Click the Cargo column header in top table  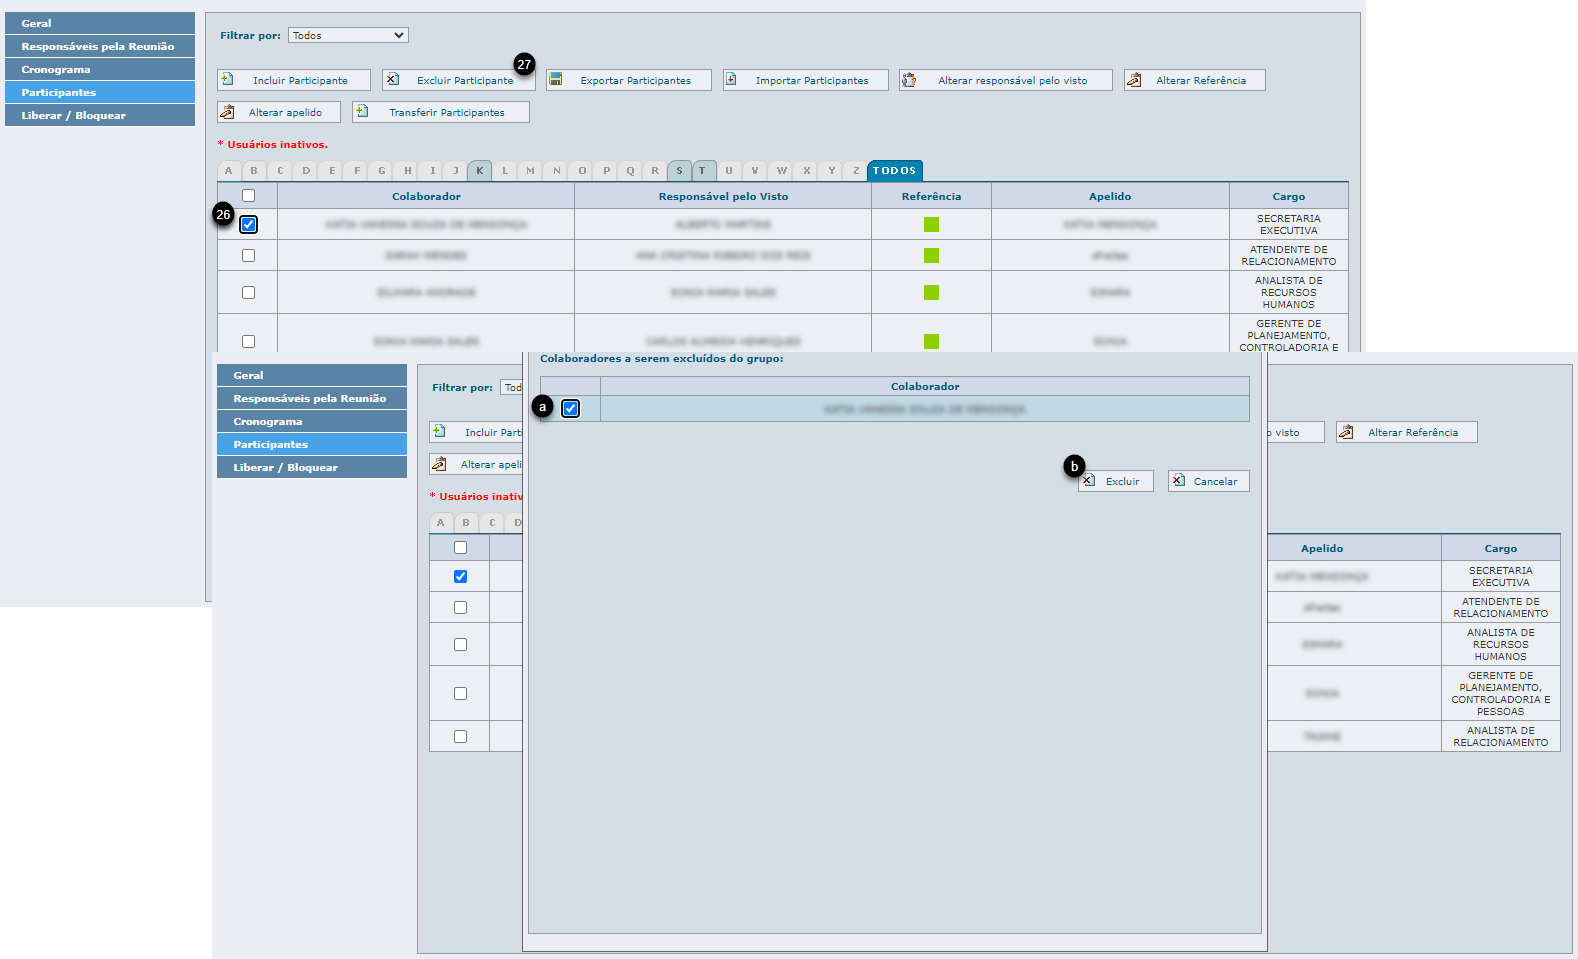click(x=1289, y=197)
